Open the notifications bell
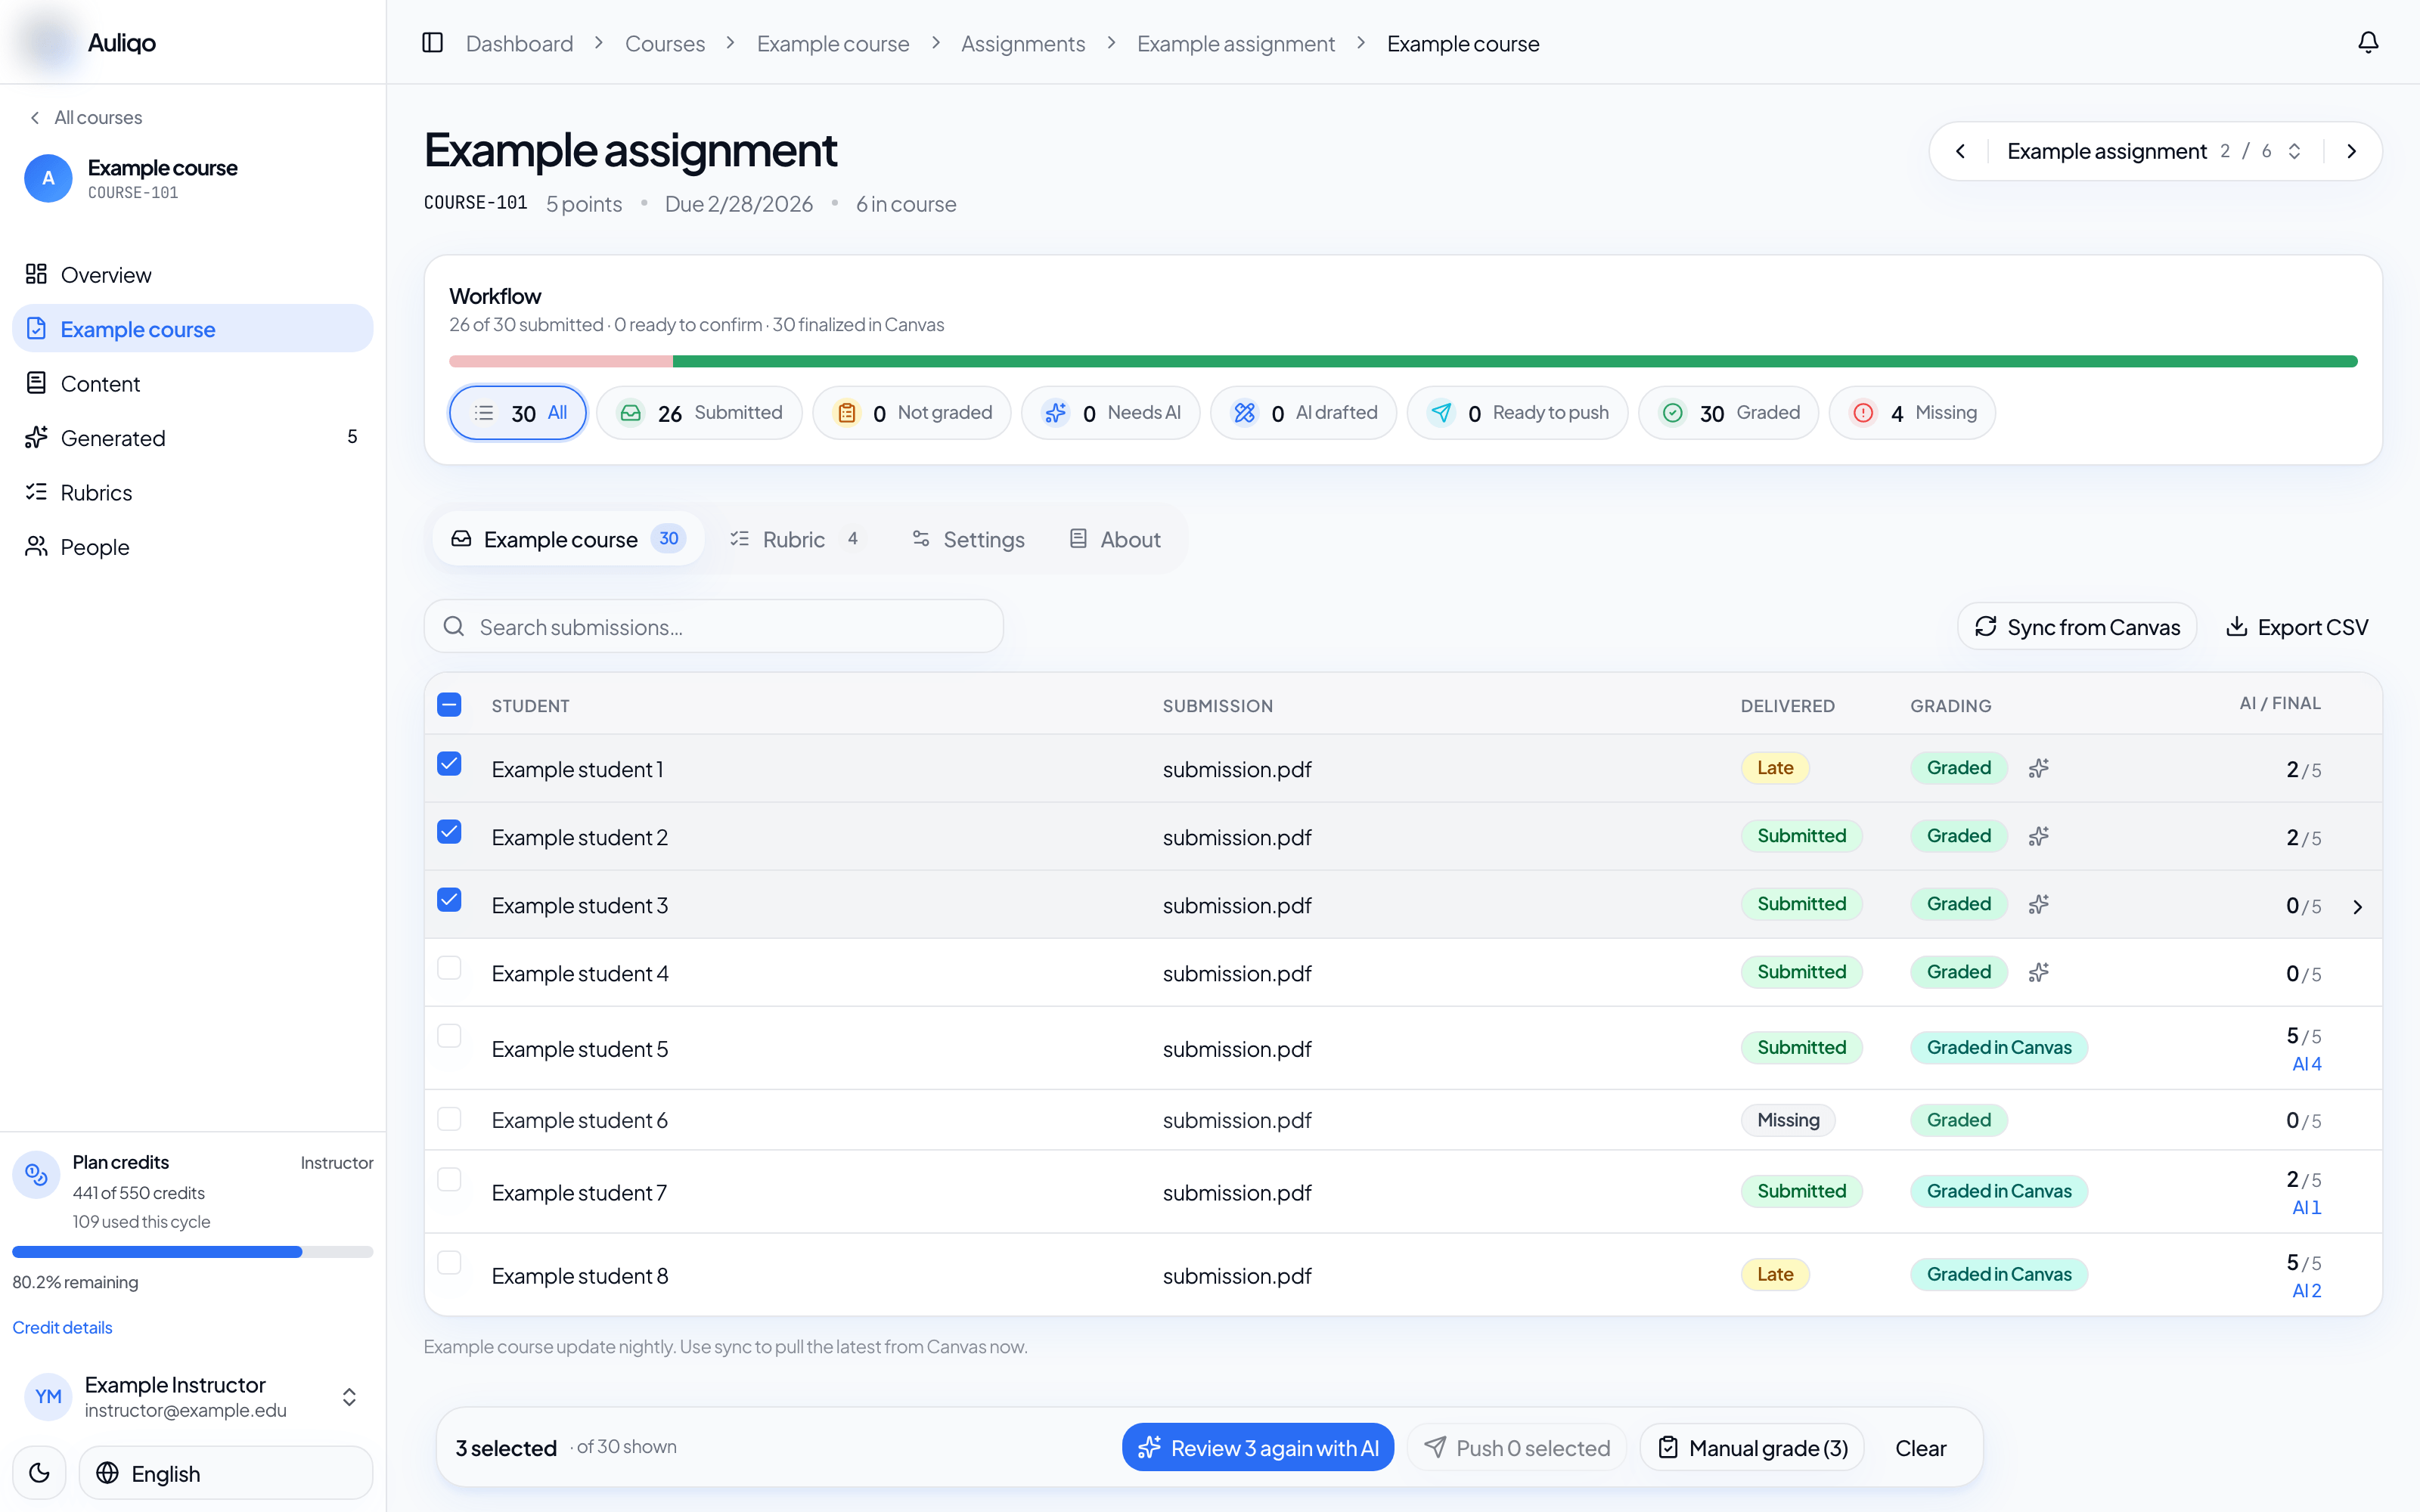 [2368, 43]
